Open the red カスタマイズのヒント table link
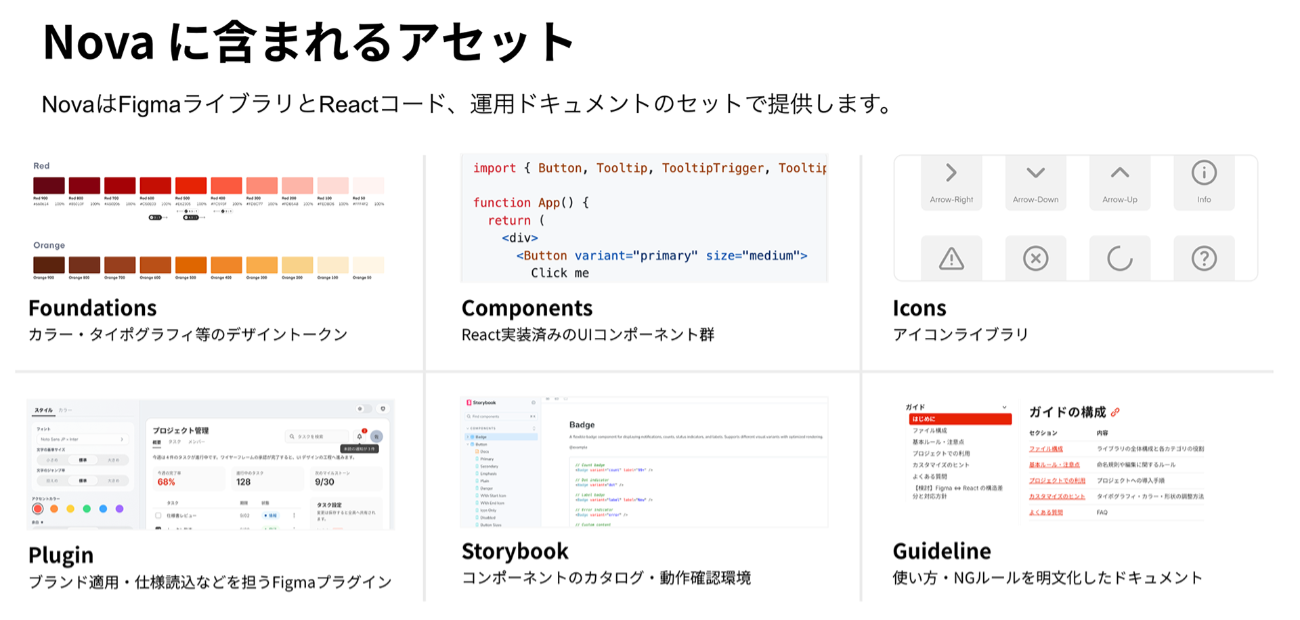Viewport: 1300px width, 620px height. pyautogui.click(x=1057, y=497)
